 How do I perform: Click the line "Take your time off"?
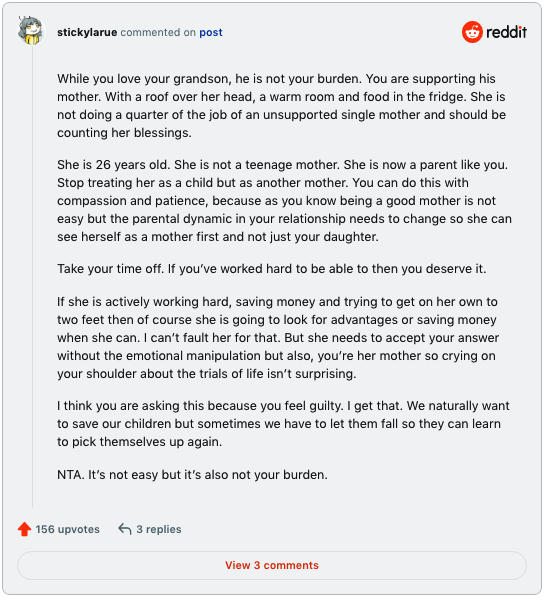point(273,270)
